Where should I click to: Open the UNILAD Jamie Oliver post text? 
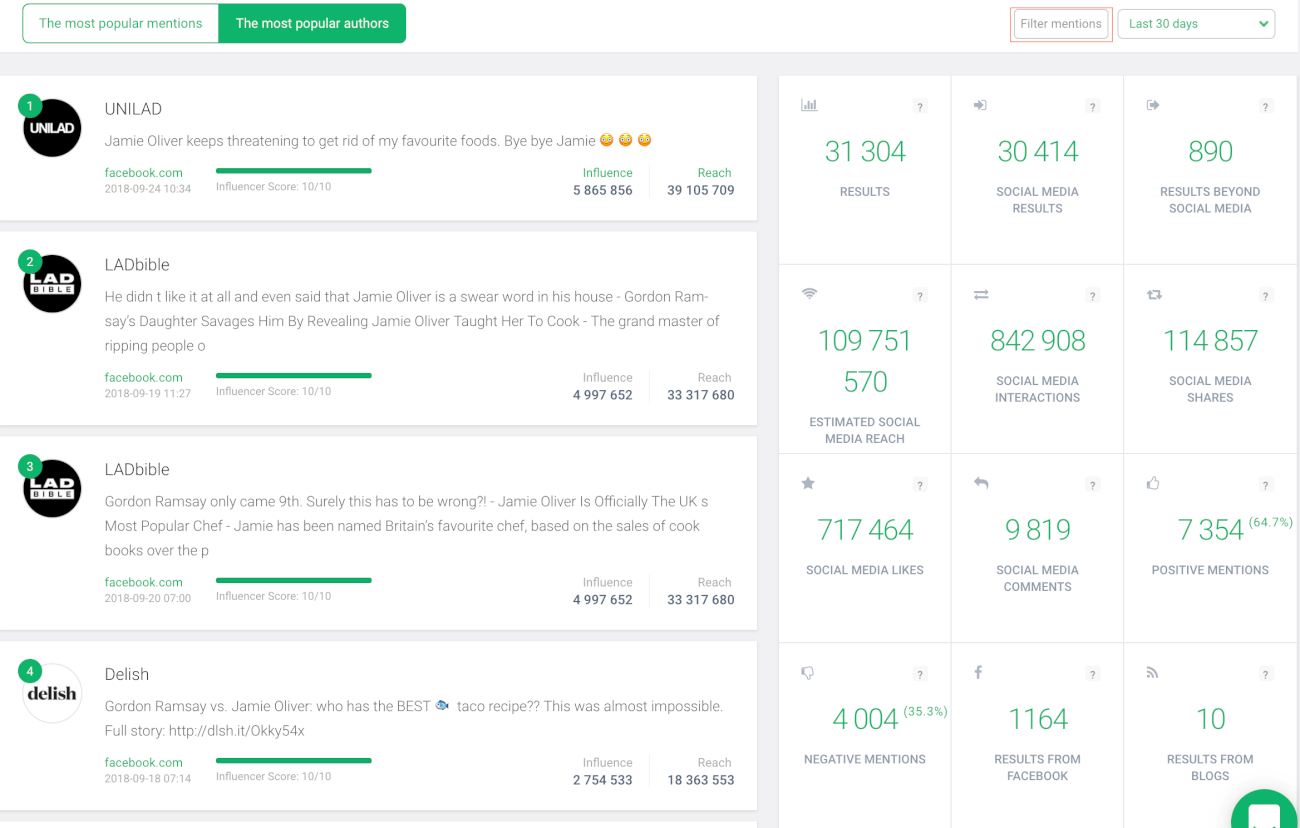click(378, 141)
